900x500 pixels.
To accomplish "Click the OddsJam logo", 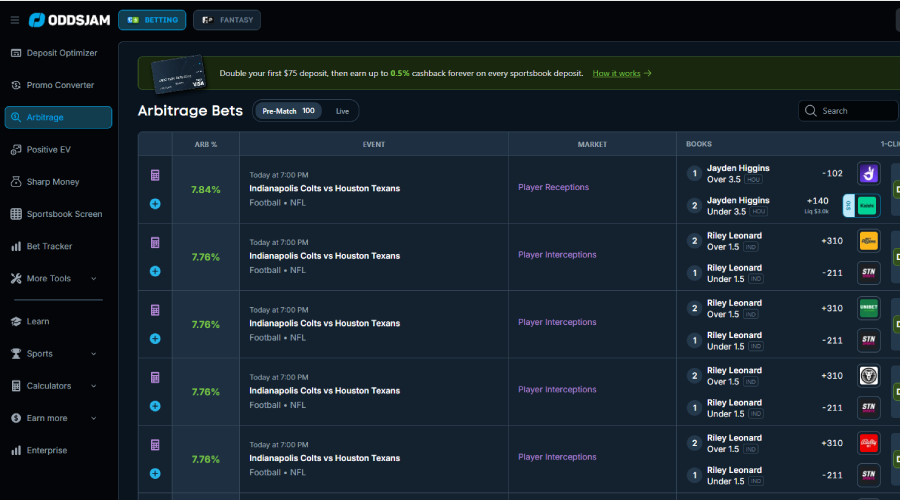I will click(x=69, y=20).
